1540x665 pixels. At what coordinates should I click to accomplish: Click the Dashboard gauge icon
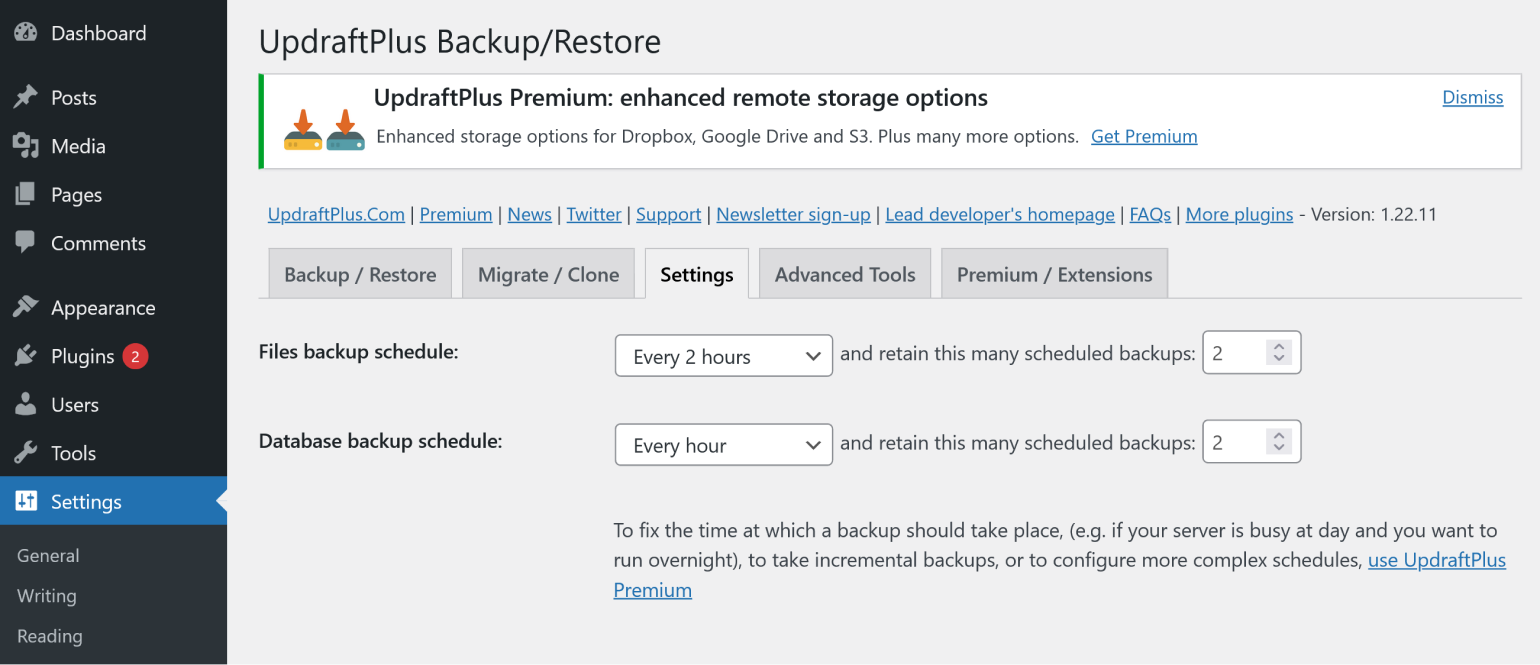point(26,33)
